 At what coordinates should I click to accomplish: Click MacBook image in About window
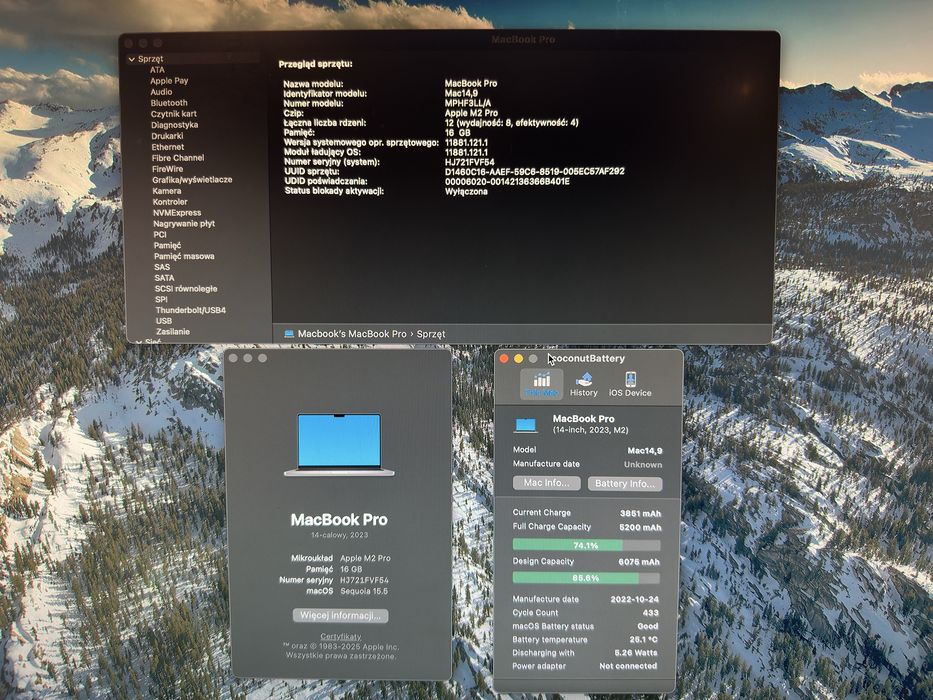(339, 444)
